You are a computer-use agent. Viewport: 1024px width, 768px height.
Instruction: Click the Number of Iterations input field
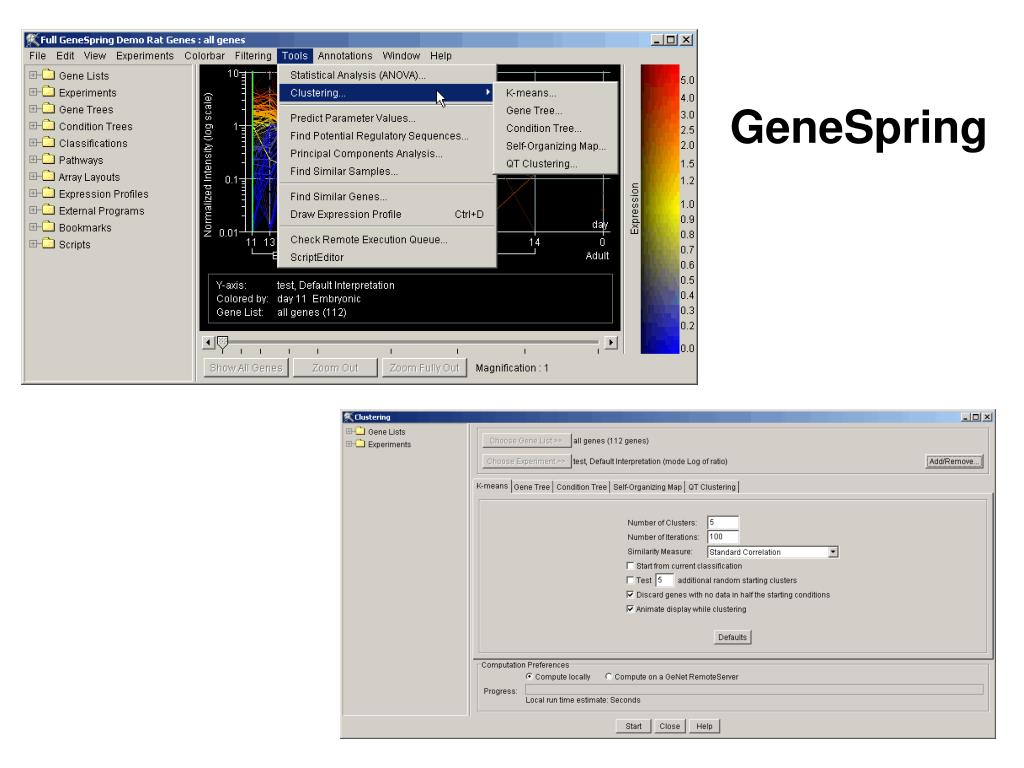coord(723,537)
